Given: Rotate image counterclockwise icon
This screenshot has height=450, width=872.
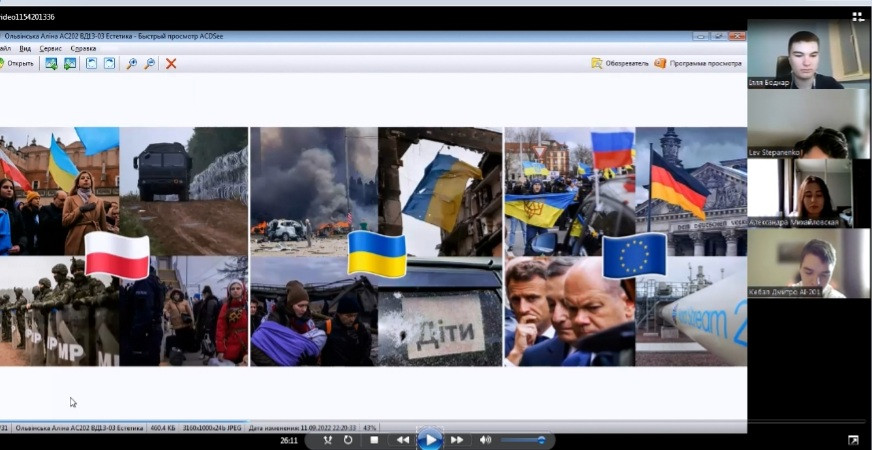Looking at the screenshot, I should point(92,63).
